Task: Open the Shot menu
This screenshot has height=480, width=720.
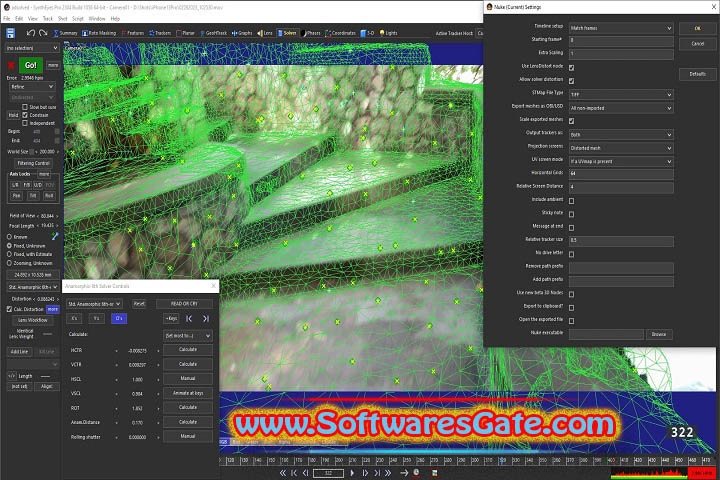Action: click(x=62, y=19)
